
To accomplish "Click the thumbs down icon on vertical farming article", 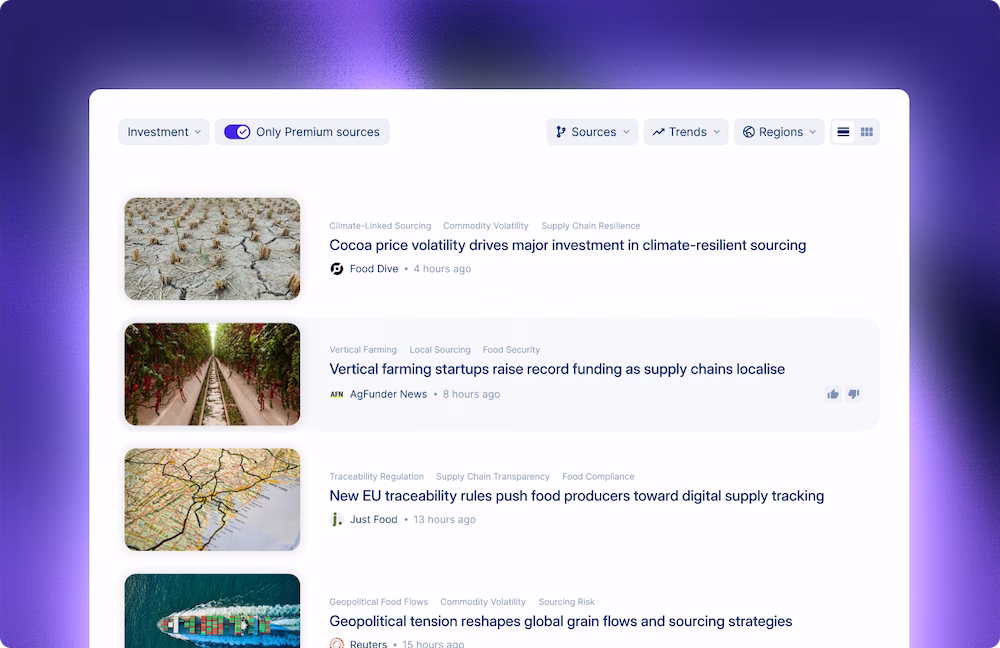I will (853, 394).
